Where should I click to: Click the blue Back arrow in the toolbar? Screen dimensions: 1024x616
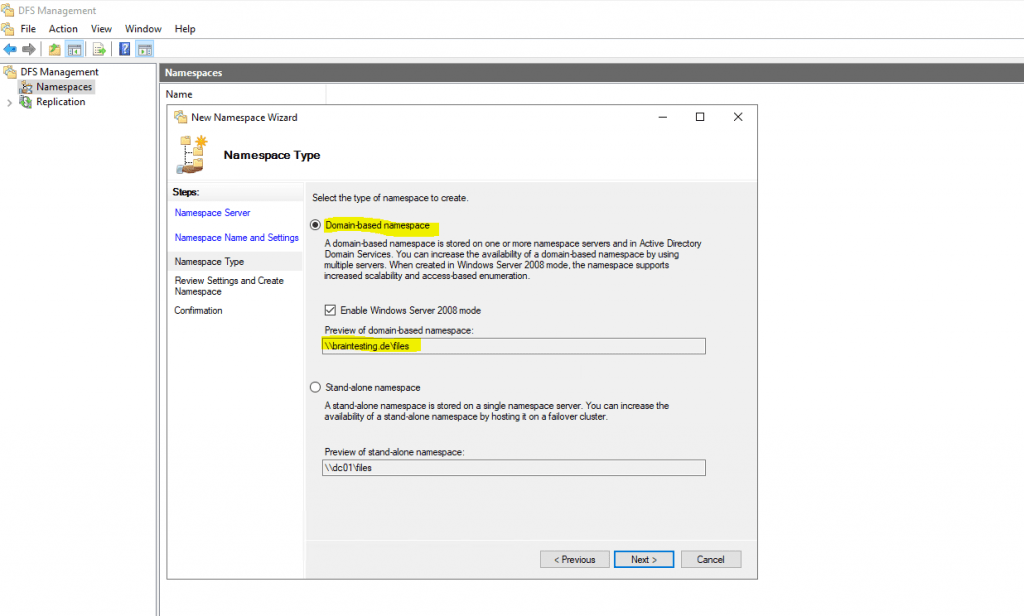pyautogui.click(x=10, y=49)
